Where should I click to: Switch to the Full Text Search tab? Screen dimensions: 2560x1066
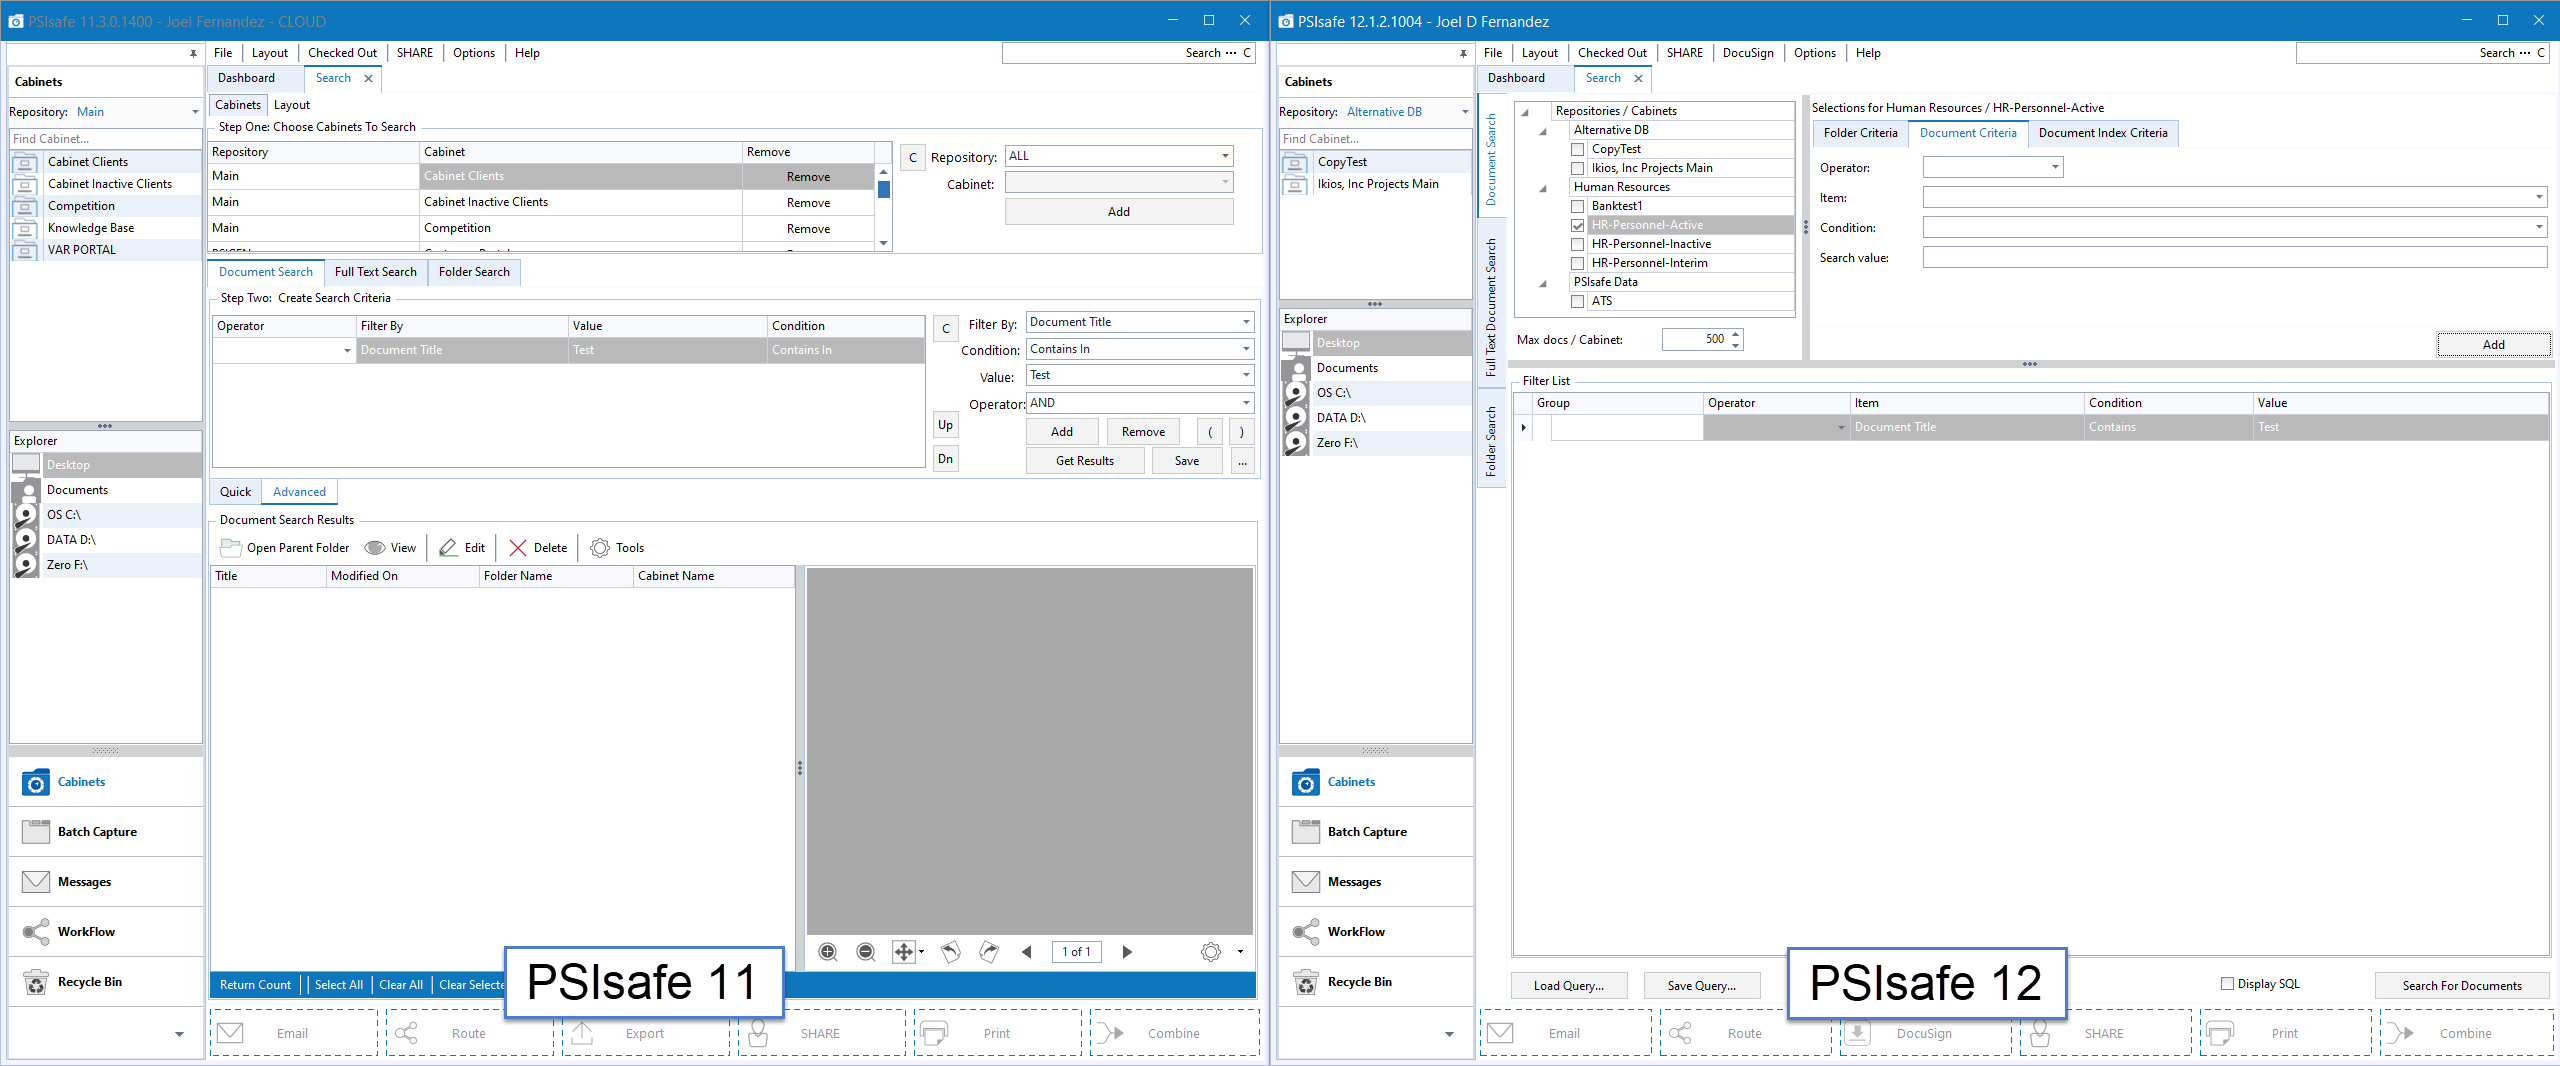pyautogui.click(x=375, y=272)
